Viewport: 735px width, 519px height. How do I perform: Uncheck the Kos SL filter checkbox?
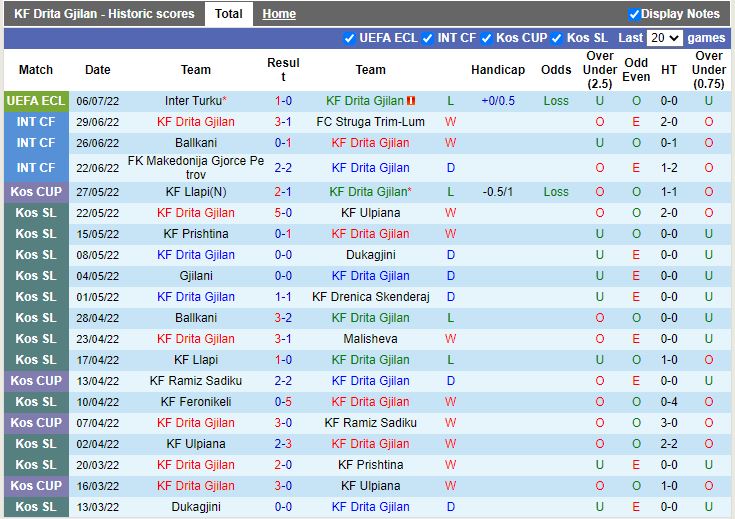click(x=558, y=38)
